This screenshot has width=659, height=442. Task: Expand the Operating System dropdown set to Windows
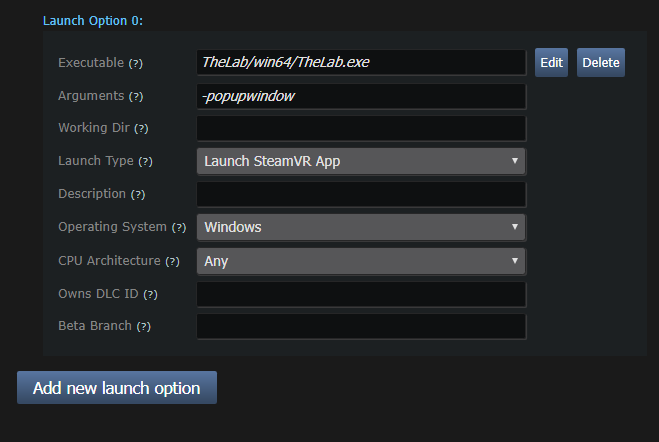(x=361, y=227)
